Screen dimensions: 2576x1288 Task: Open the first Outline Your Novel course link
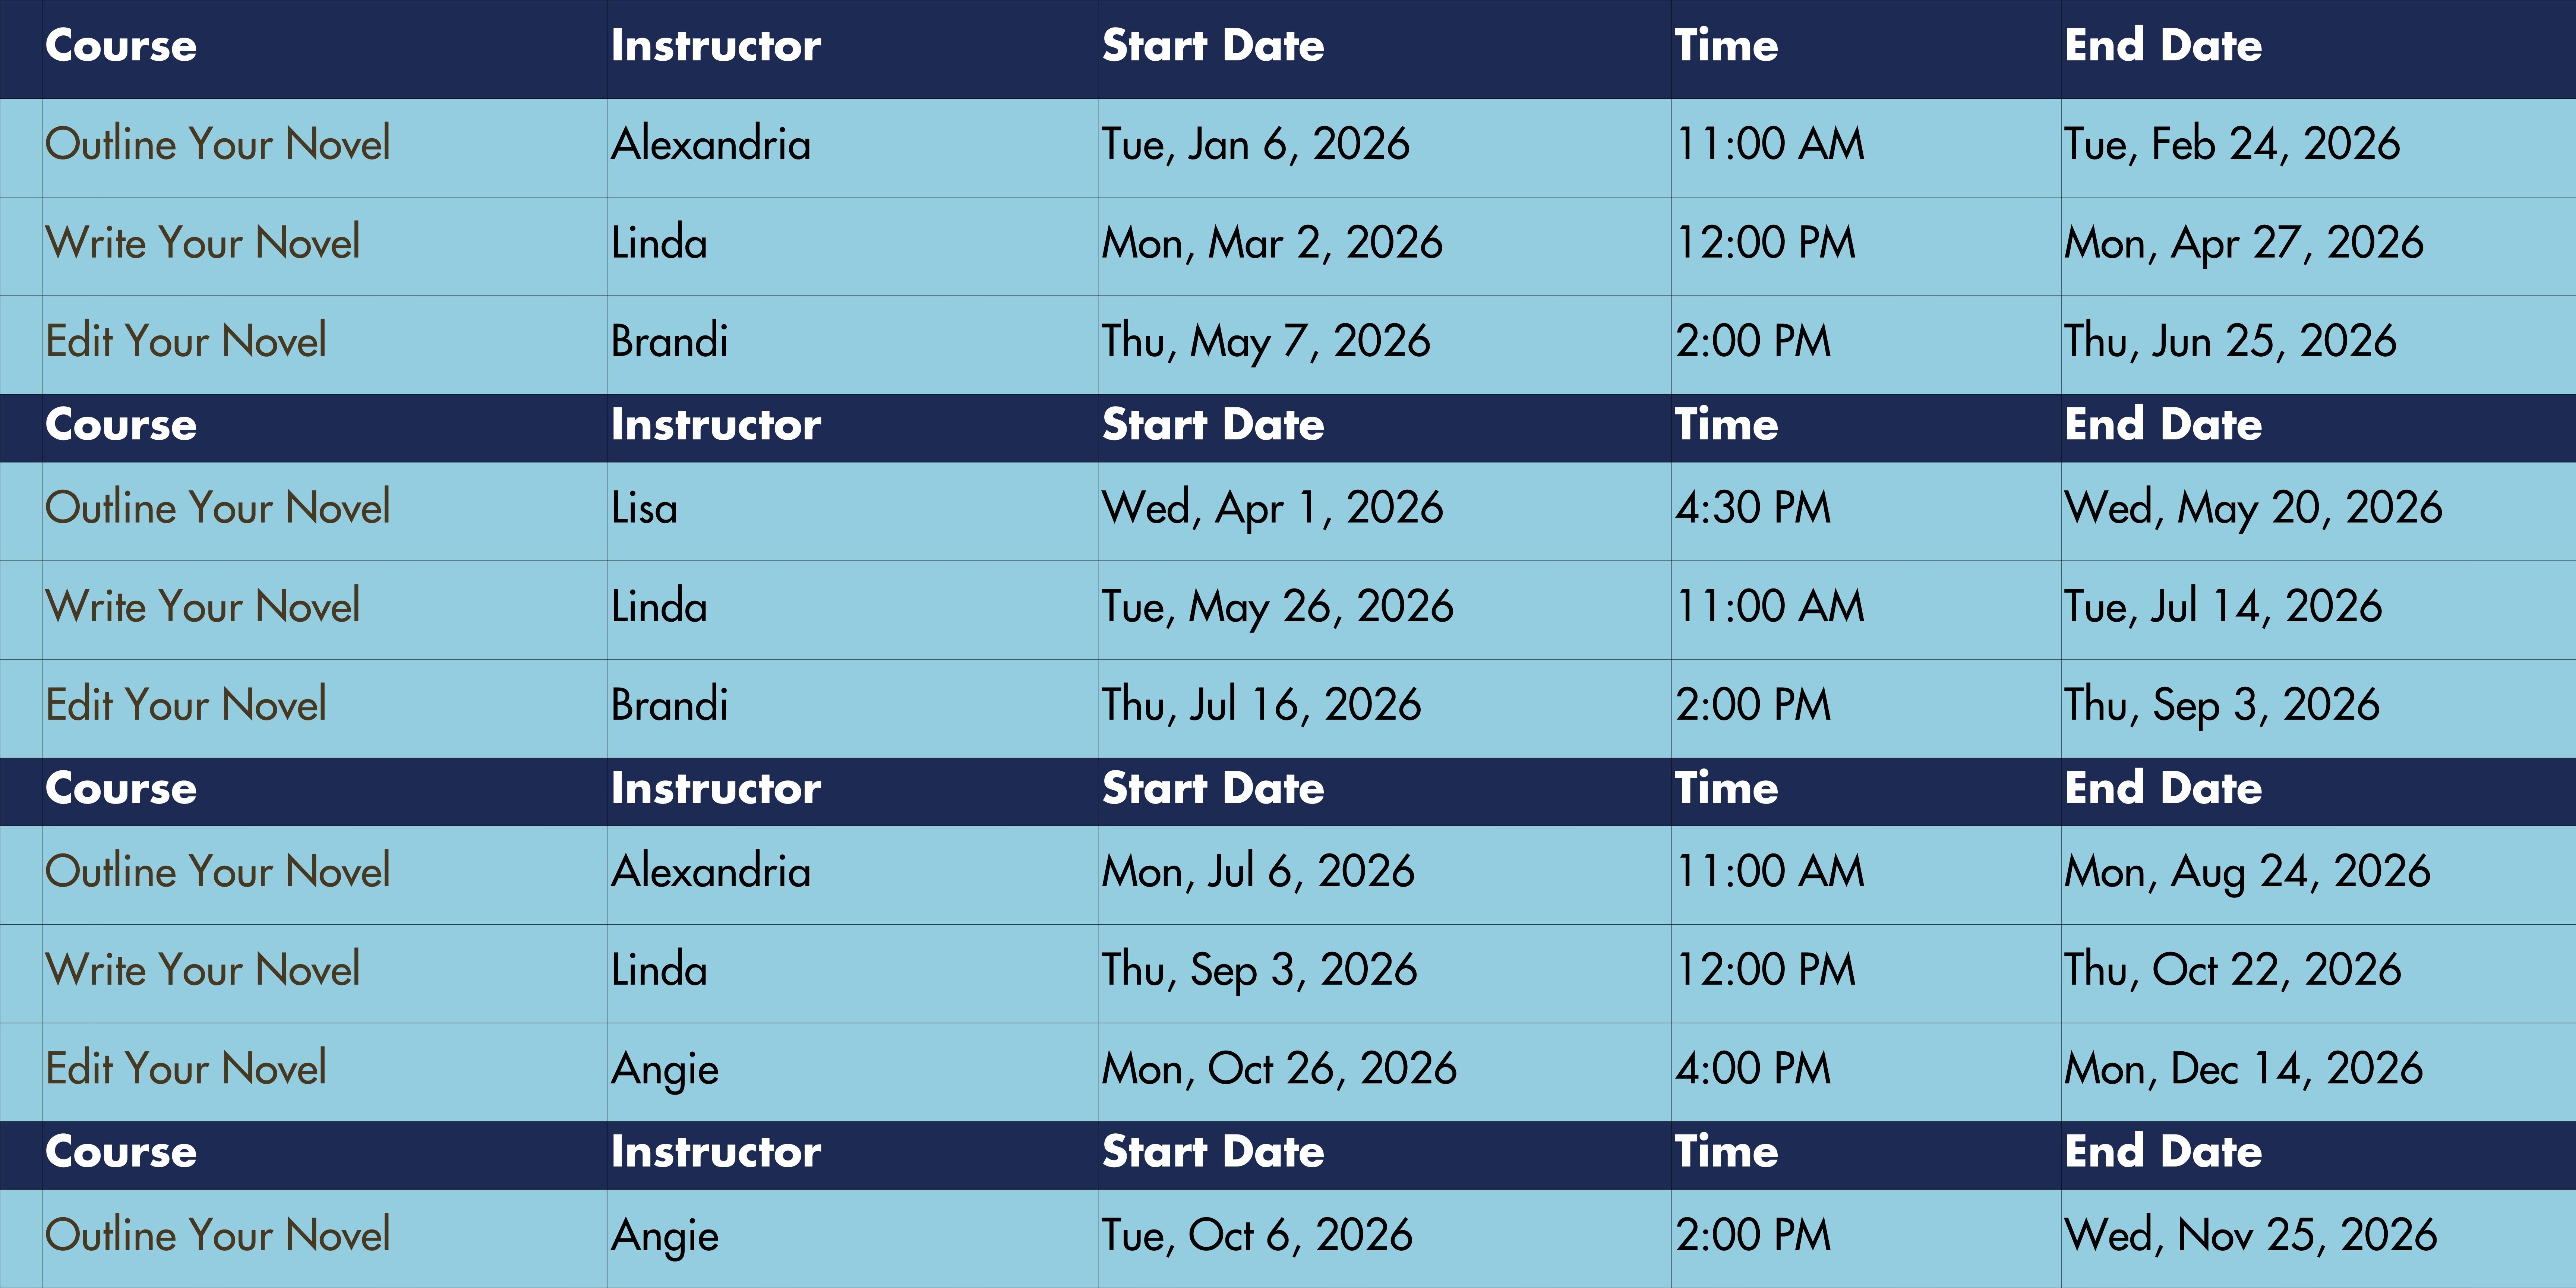(218, 144)
